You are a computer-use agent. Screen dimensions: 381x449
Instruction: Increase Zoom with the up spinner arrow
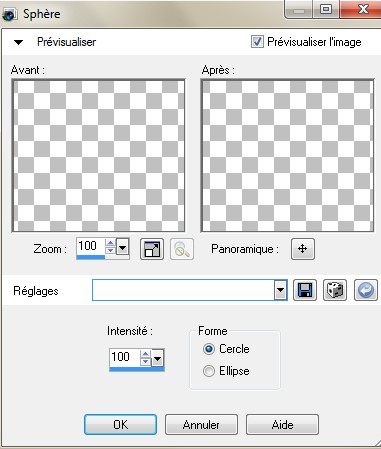click(x=110, y=242)
